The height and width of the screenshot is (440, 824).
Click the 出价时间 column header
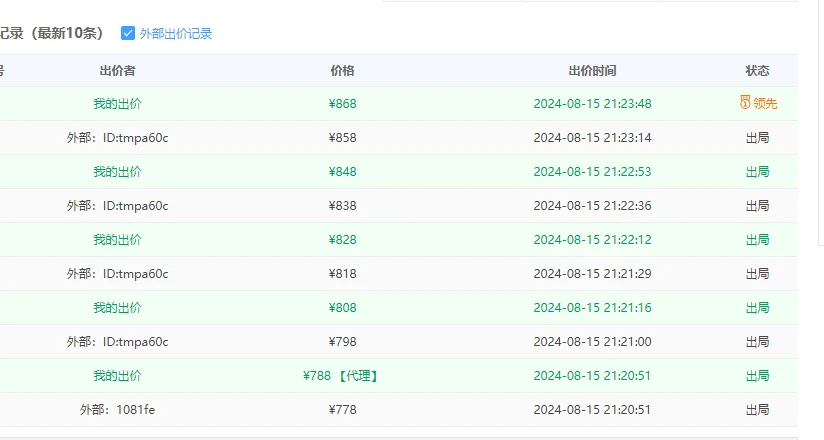(592, 71)
